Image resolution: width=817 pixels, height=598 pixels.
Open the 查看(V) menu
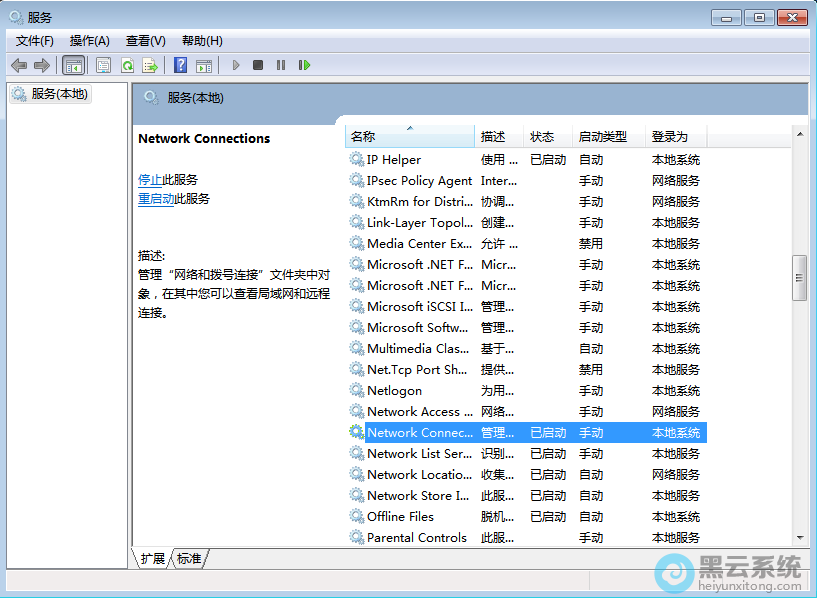tap(145, 41)
